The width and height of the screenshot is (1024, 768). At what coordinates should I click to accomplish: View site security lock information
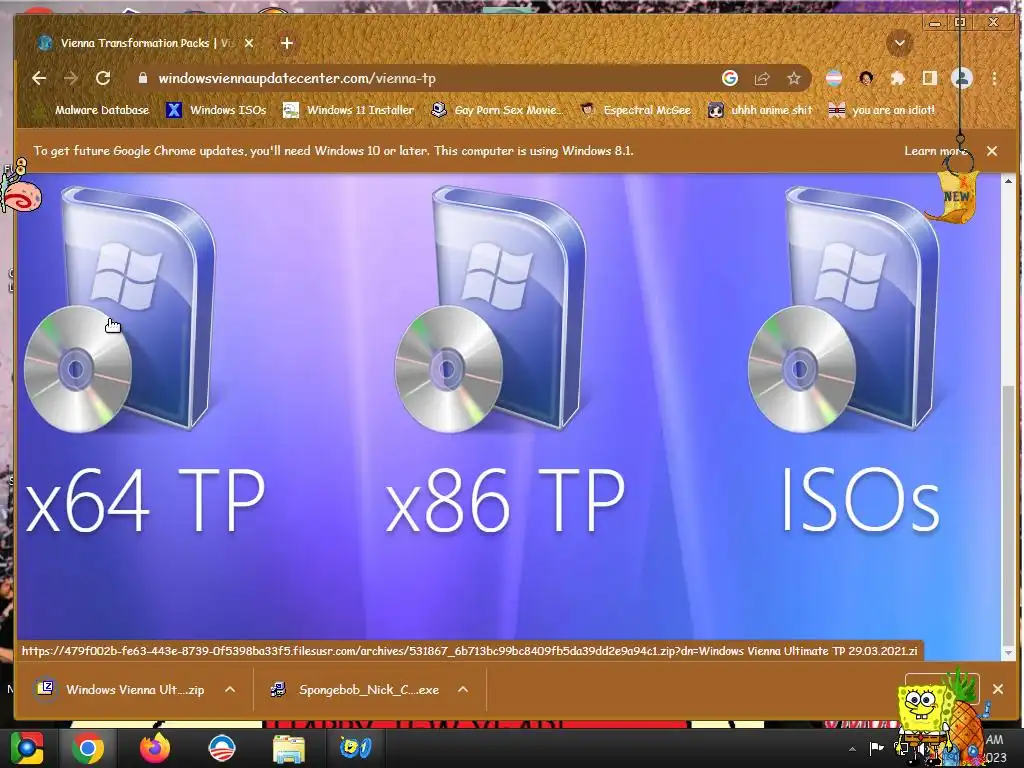pyautogui.click(x=142, y=78)
